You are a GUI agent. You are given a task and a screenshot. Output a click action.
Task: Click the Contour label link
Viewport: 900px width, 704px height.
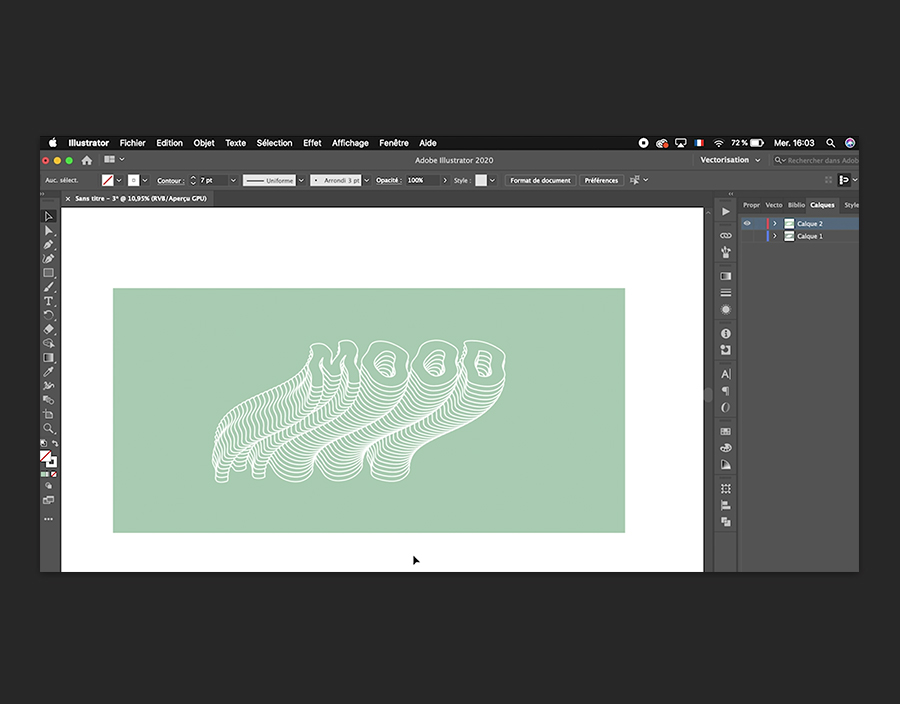click(x=170, y=180)
